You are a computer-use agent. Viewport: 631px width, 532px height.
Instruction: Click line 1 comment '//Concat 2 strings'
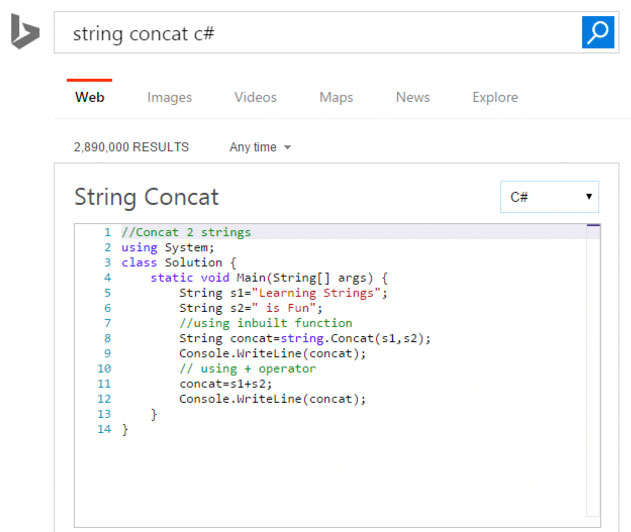[186, 232]
